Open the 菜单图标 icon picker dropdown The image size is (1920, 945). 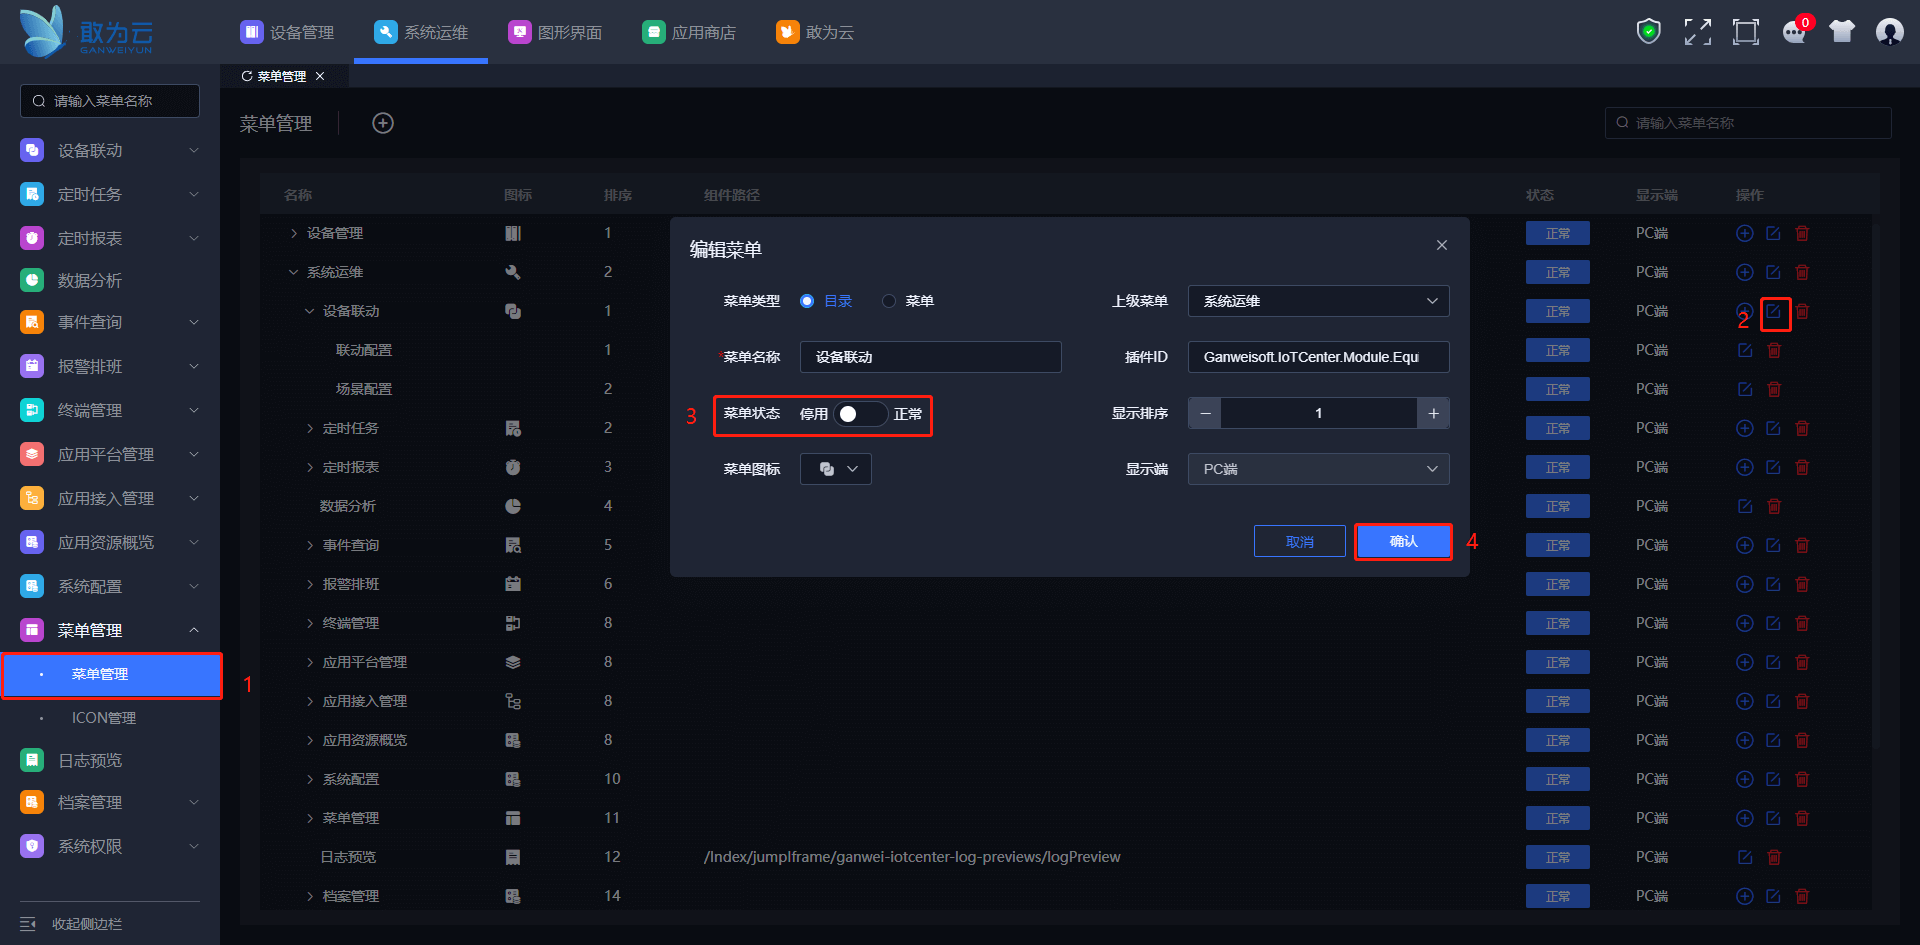tap(836, 469)
